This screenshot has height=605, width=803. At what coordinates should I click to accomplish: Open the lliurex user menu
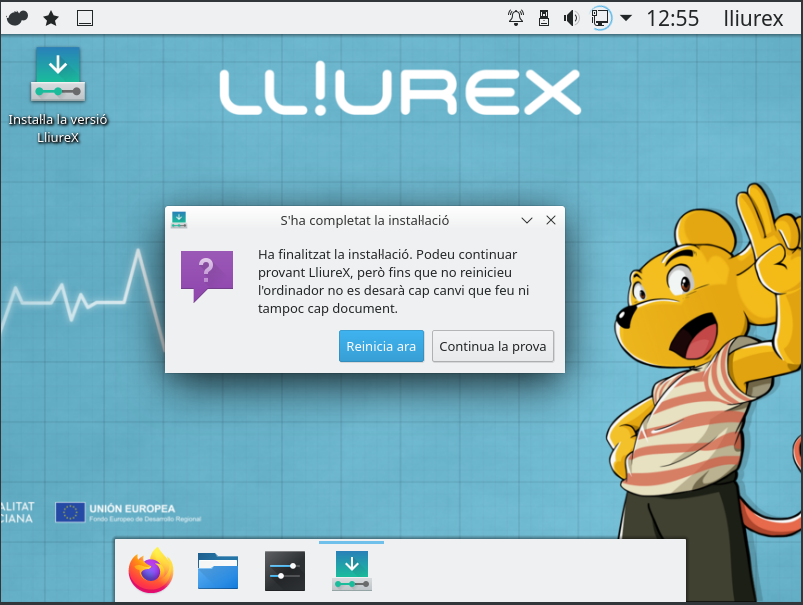point(753,18)
